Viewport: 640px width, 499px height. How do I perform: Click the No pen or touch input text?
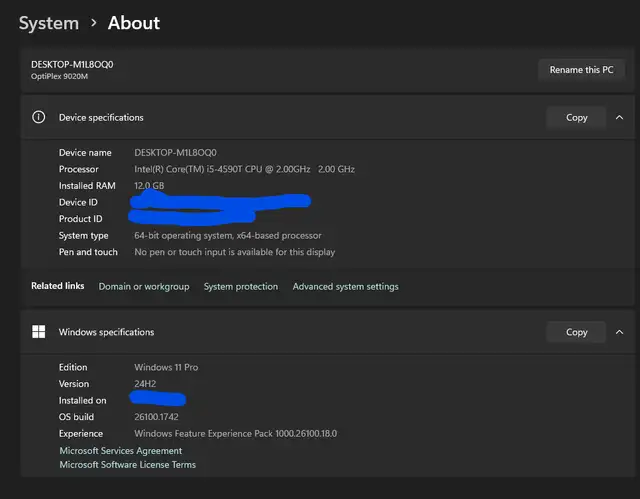click(x=235, y=252)
